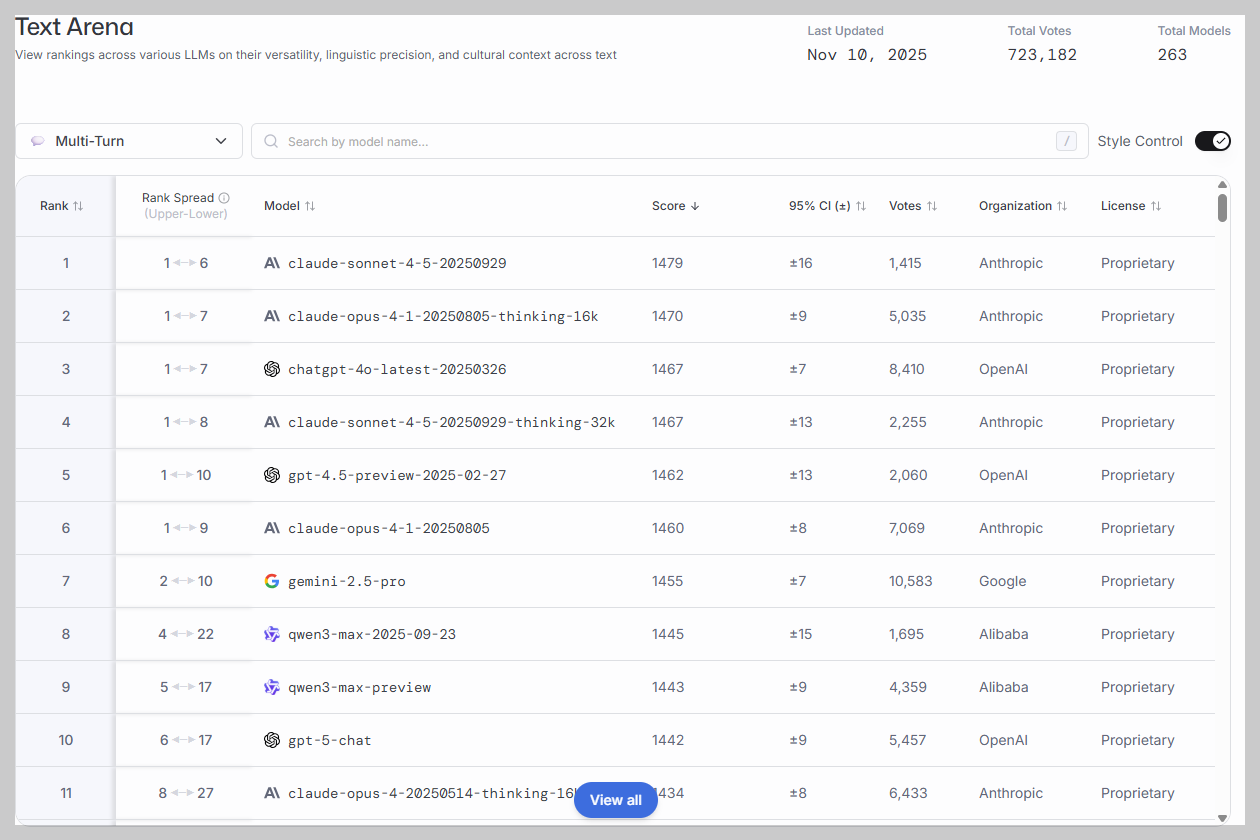Click the Total Votes value 723,182

coord(1042,55)
